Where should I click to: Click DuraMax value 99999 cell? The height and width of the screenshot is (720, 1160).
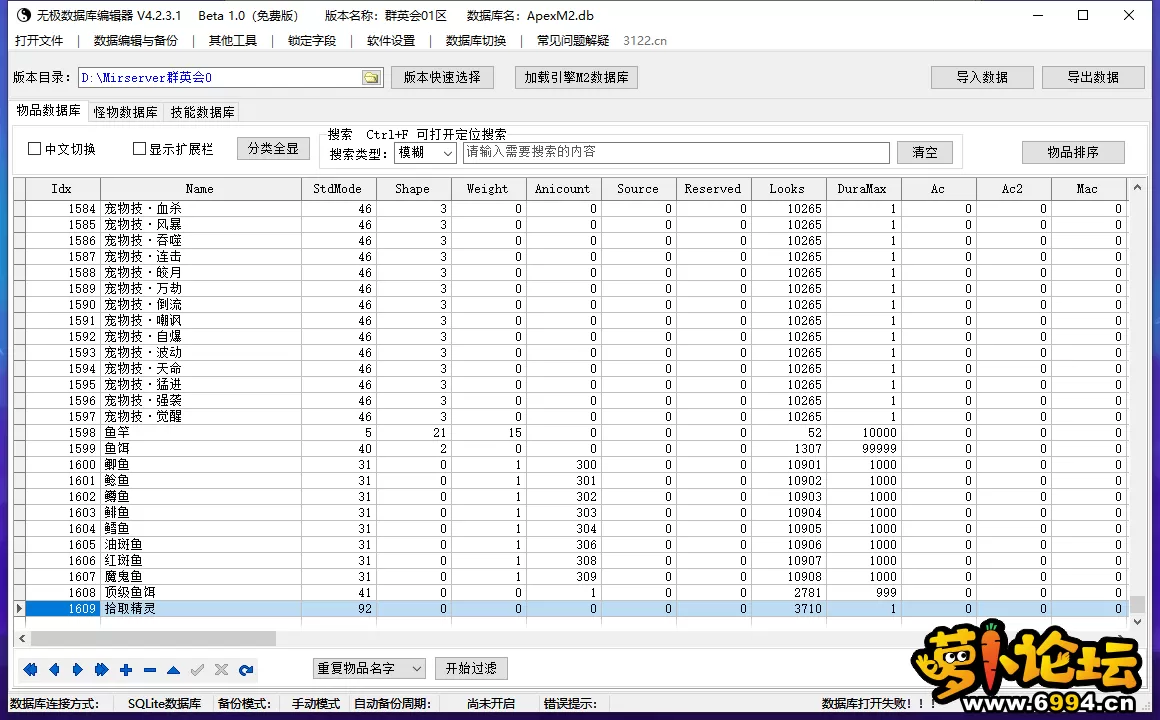(x=863, y=448)
